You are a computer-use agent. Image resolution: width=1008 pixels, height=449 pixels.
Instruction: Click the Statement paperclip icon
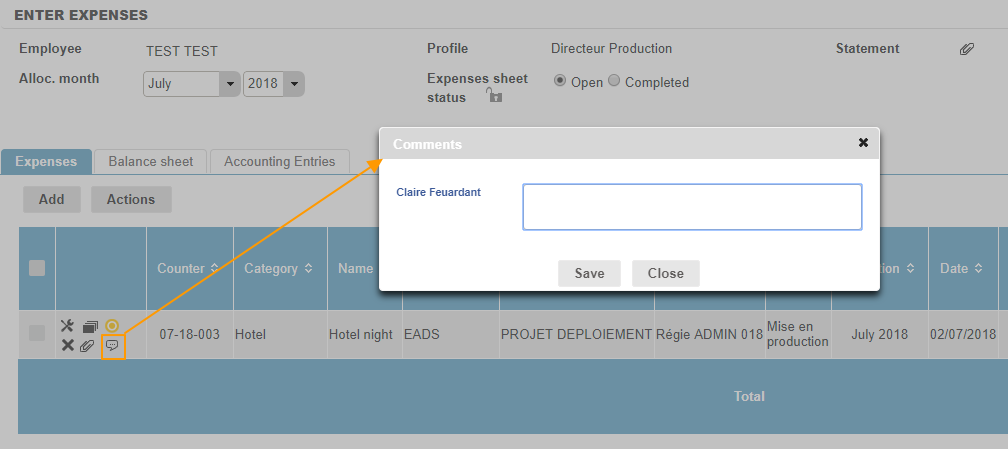point(966,49)
